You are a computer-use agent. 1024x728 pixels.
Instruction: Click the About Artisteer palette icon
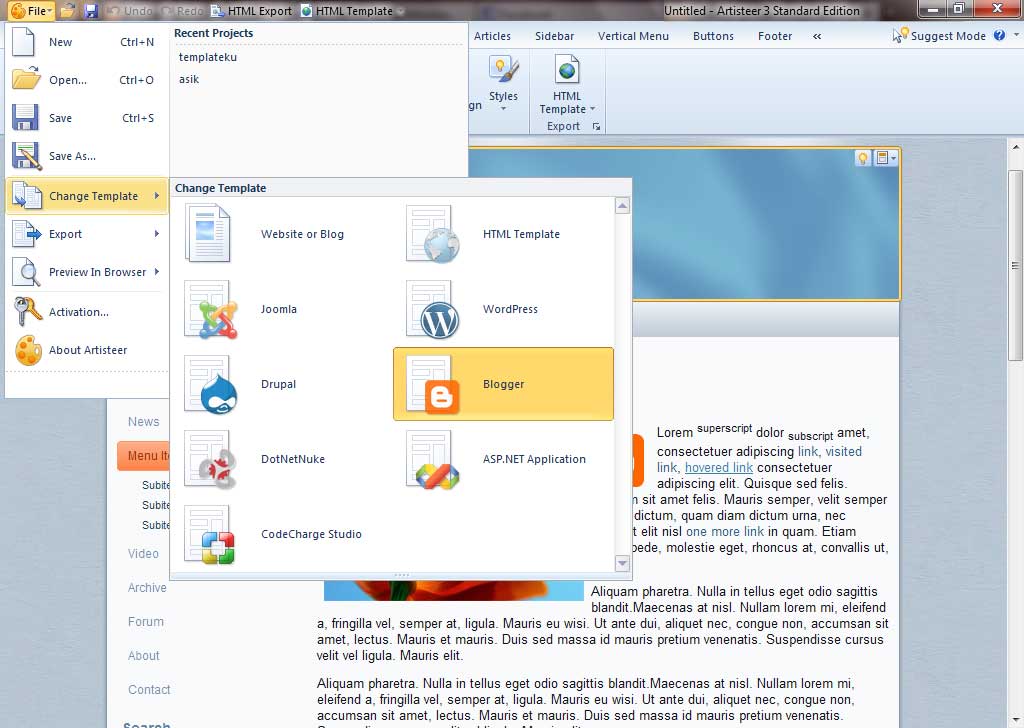pyautogui.click(x=28, y=350)
